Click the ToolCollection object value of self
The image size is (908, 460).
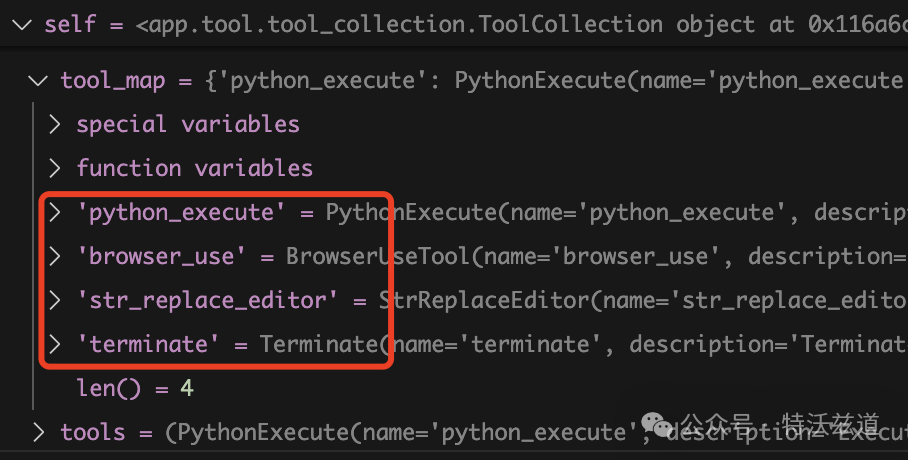tap(521, 24)
